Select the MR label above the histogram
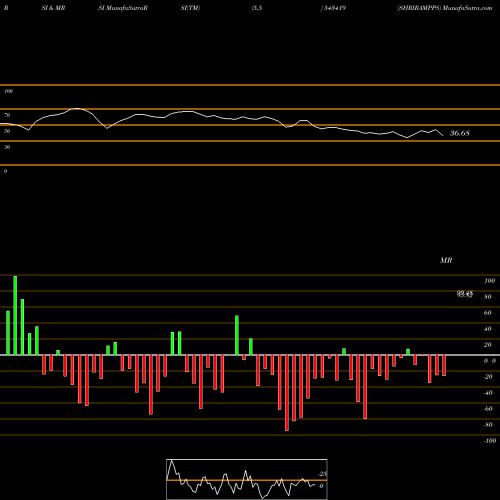 (x=446, y=260)
